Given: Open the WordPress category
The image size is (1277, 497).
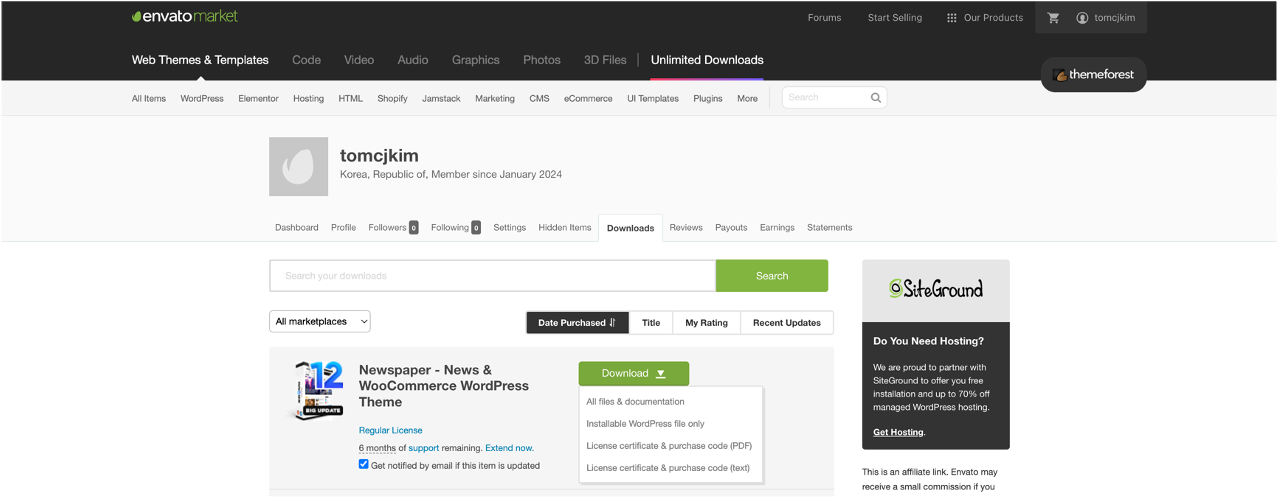Looking at the screenshot, I should tap(202, 98).
